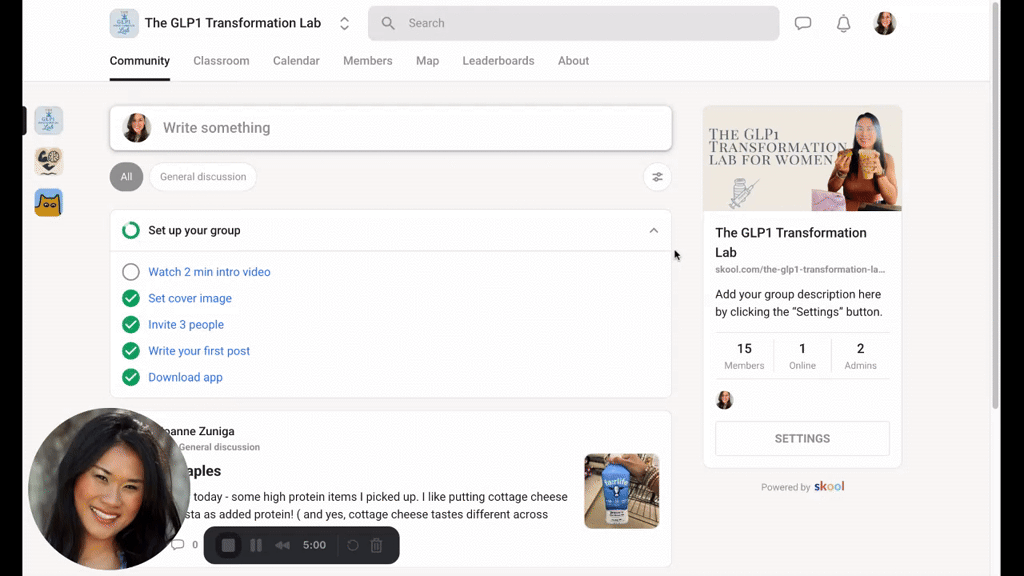Screen dimensions: 1024x576
Task: Open the notifications bell
Action: (844, 24)
